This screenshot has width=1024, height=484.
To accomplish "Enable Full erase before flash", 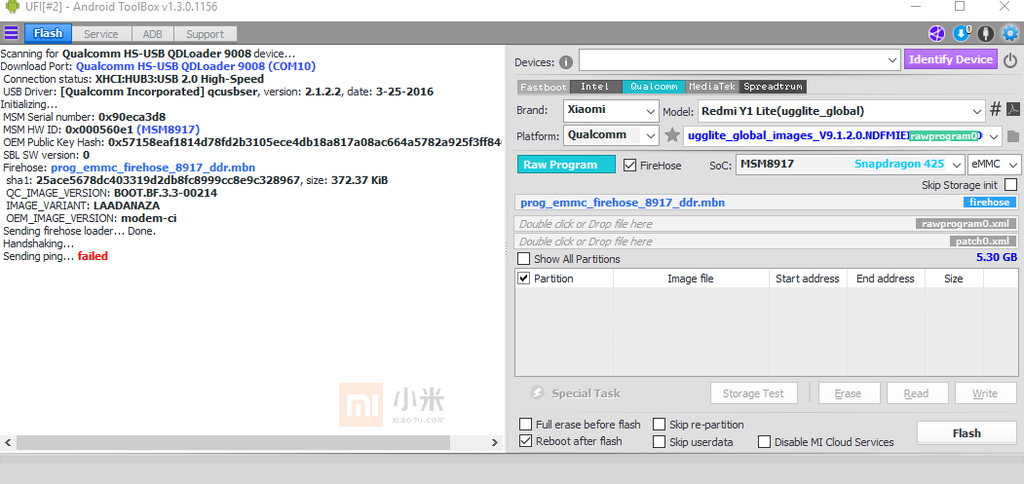I will [525, 425].
